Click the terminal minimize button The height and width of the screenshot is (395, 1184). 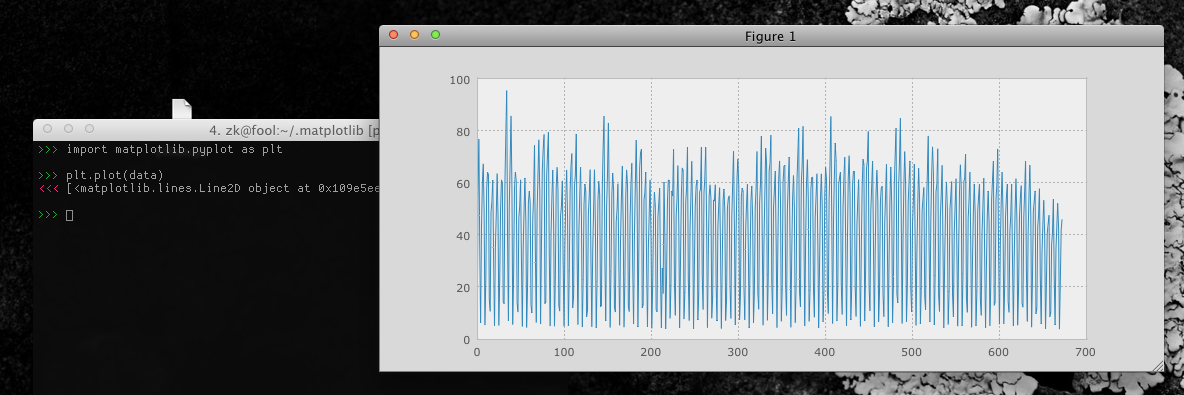[68, 129]
